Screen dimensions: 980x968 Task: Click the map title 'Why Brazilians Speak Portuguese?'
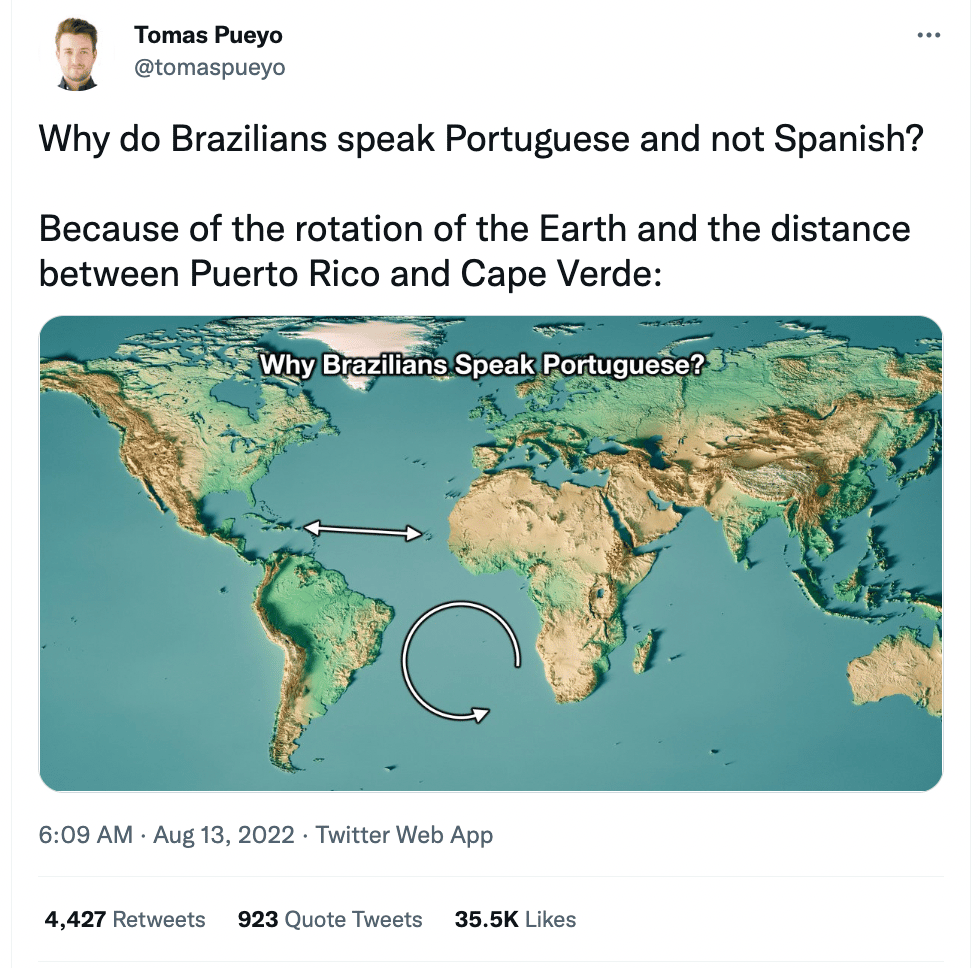point(482,364)
